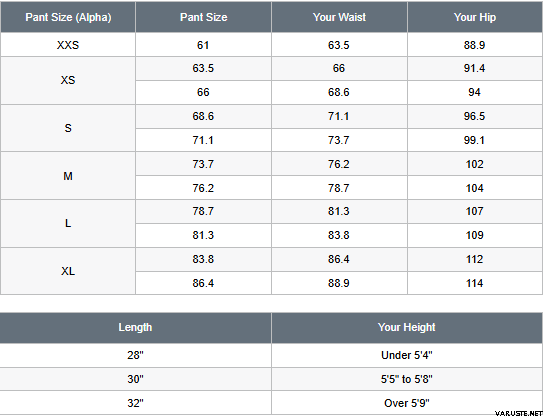Click the Your Waist header cell
This screenshot has height=416, width=543.
point(339,17)
